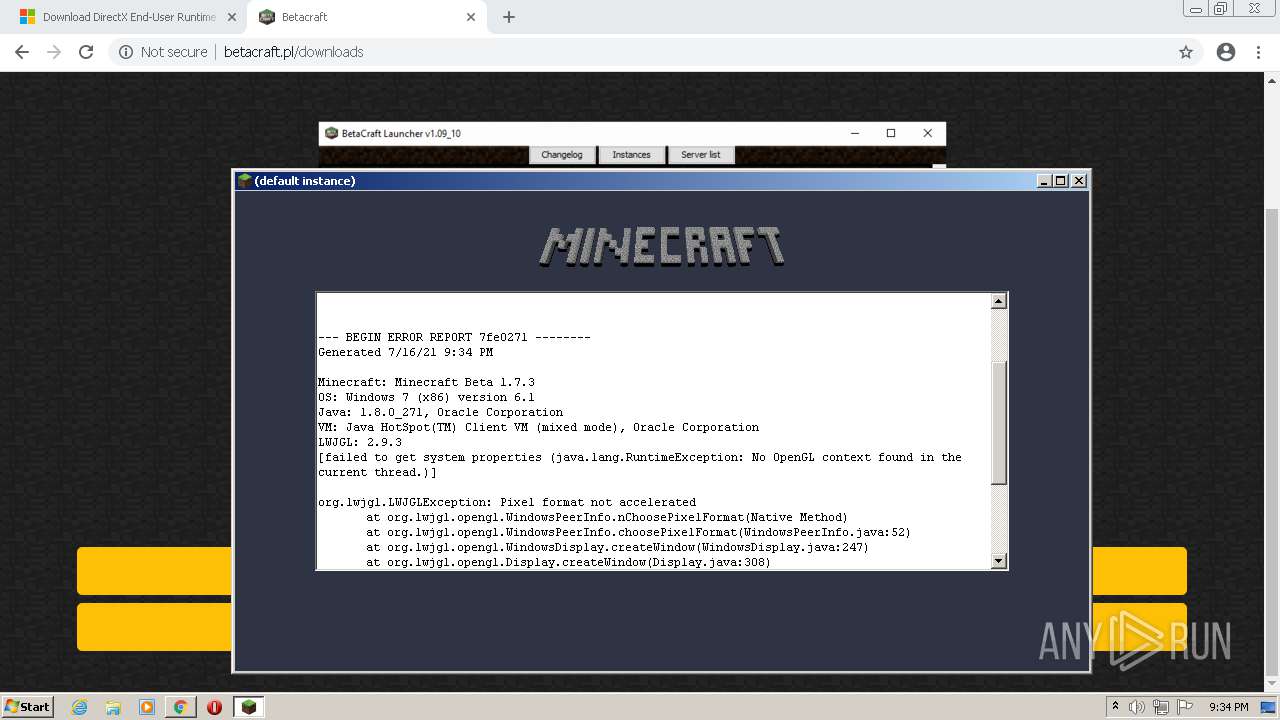
Task: Open the network tray icon
Action: [x=1161, y=707]
